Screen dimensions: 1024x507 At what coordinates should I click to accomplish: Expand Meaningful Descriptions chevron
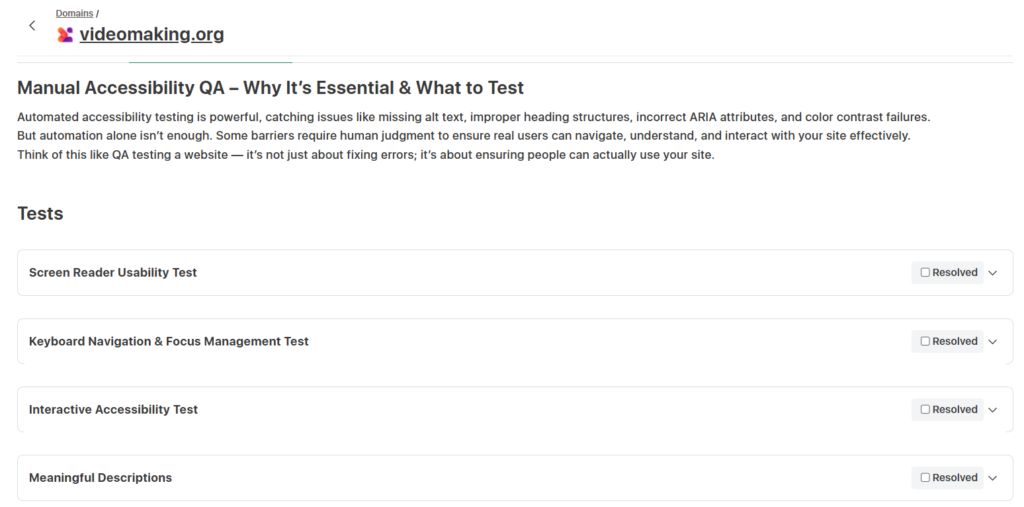[x=993, y=478]
